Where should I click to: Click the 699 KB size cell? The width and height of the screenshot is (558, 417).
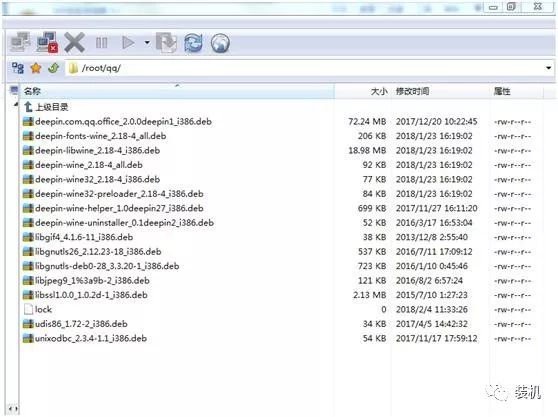click(372, 208)
